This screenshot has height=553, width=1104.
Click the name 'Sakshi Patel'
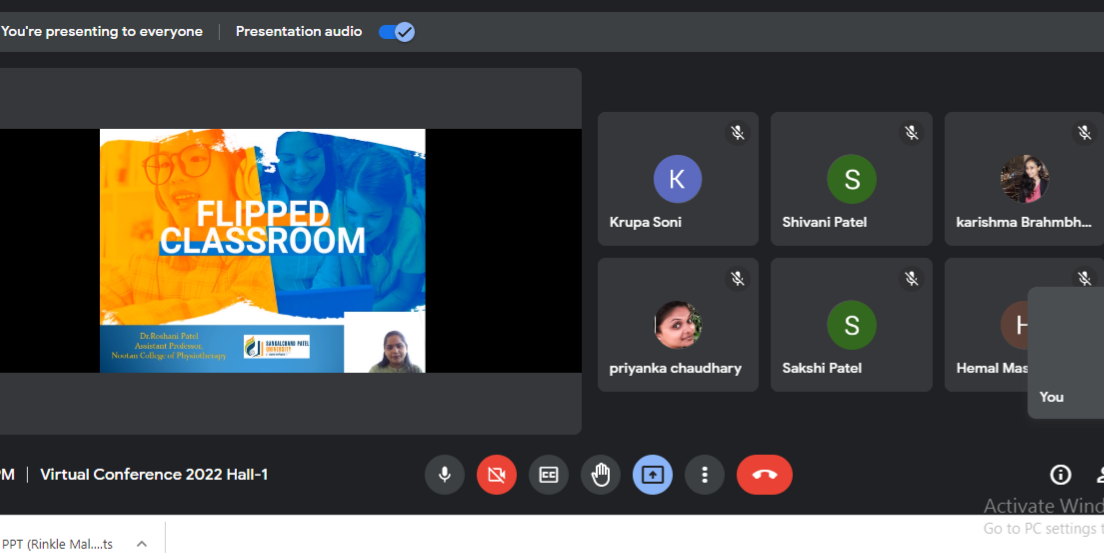coord(822,368)
